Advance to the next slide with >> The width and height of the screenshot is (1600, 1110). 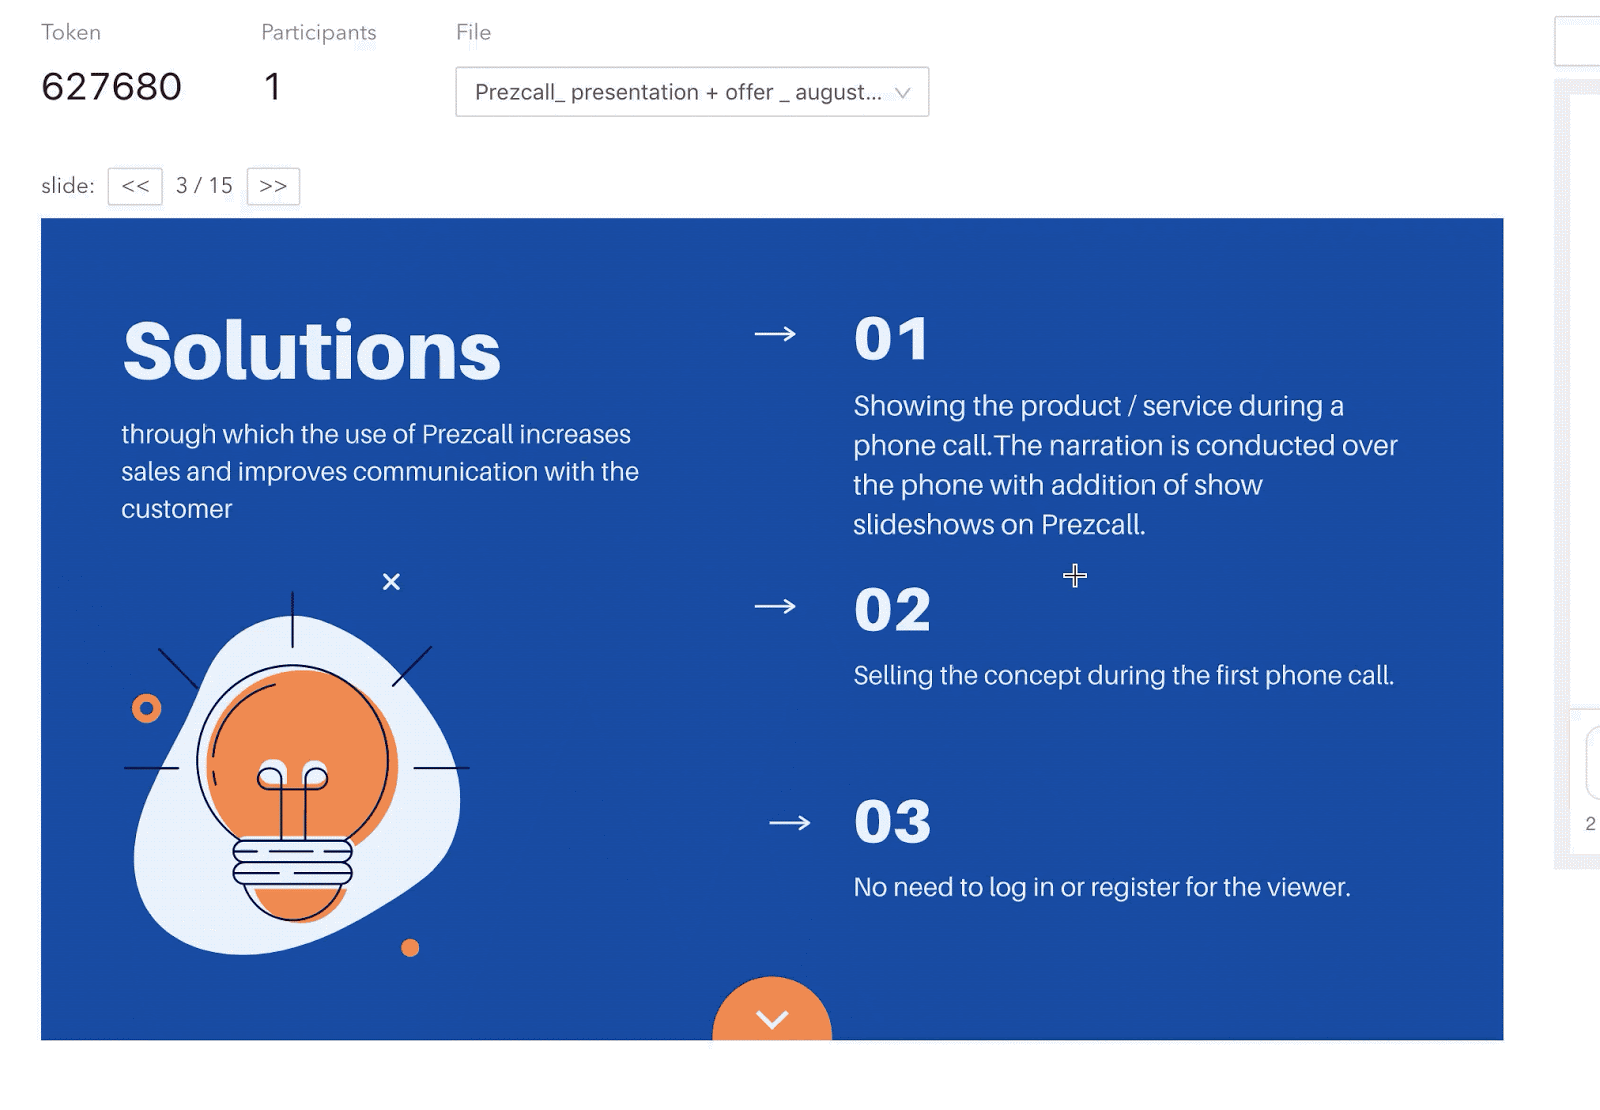pyautogui.click(x=273, y=186)
